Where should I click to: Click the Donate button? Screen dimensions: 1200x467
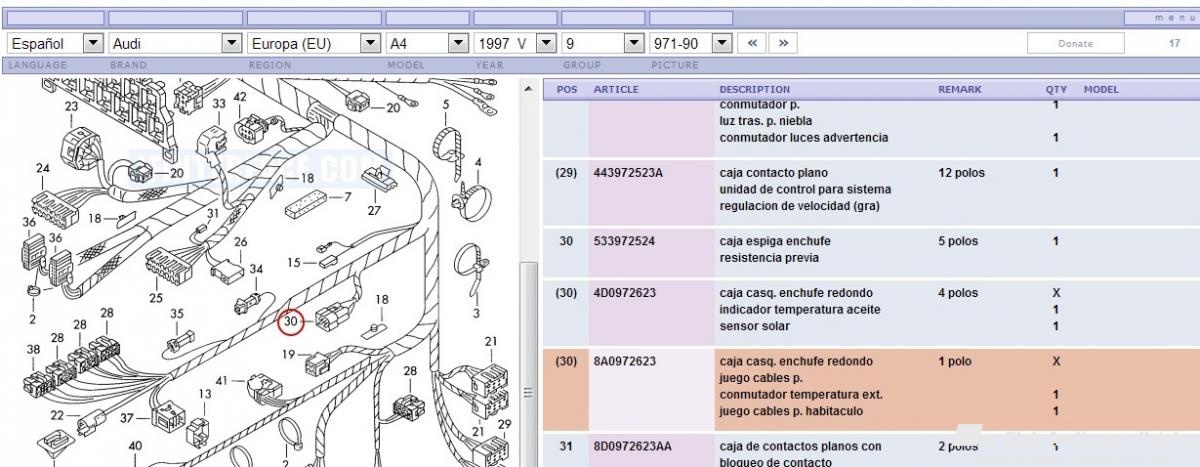click(x=1076, y=44)
